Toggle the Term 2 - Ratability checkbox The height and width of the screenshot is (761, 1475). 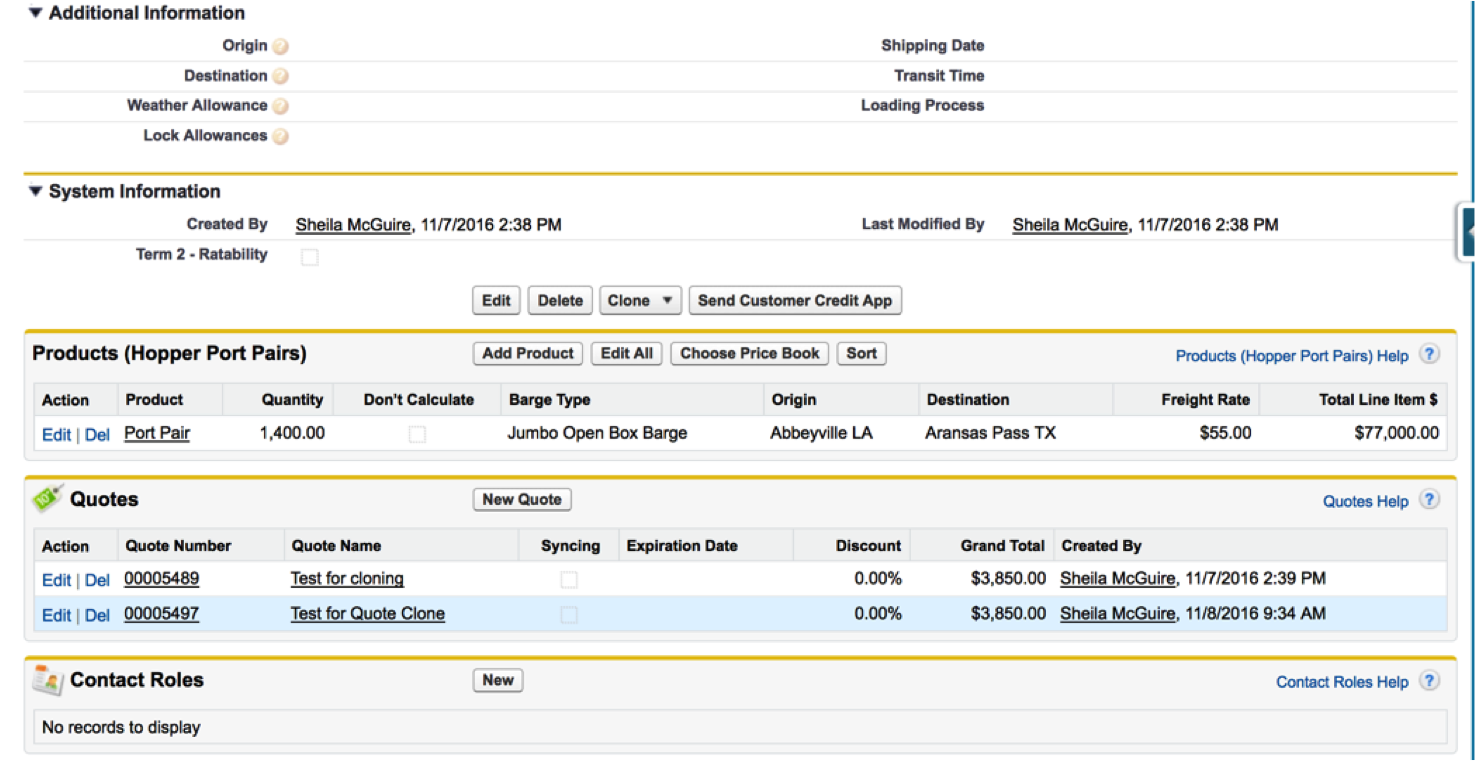pyautogui.click(x=310, y=257)
